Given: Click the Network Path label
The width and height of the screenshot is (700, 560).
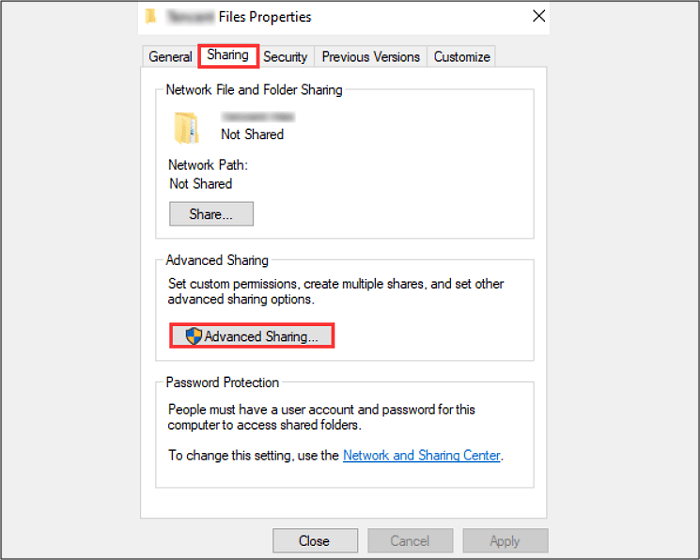Looking at the screenshot, I should [208, 165].
